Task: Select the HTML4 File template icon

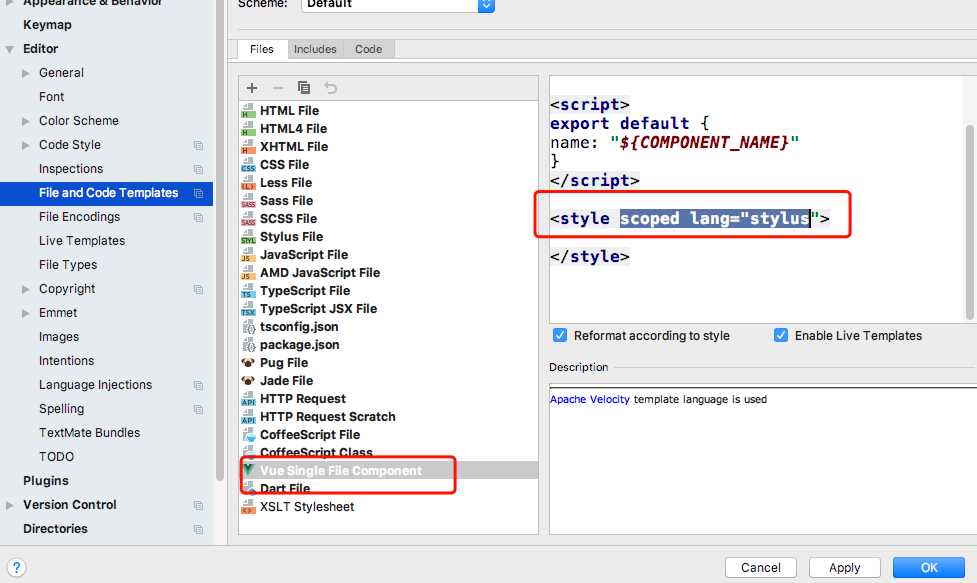Action: (248, 129)
